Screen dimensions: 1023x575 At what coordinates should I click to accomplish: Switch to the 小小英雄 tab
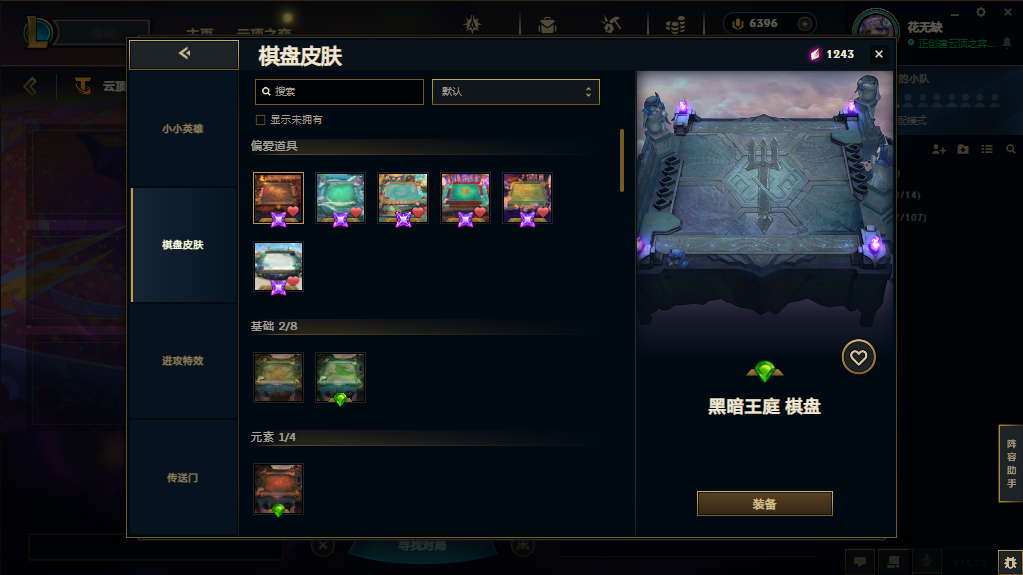[183, 129]
